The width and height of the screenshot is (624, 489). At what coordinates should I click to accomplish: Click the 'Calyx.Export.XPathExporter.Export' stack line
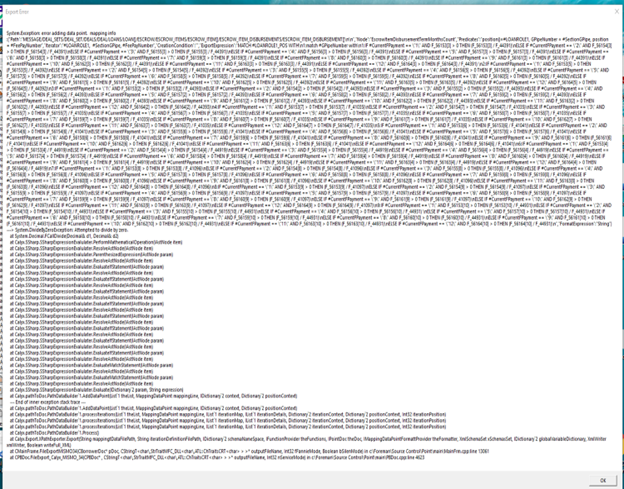[x=306, y=442]
